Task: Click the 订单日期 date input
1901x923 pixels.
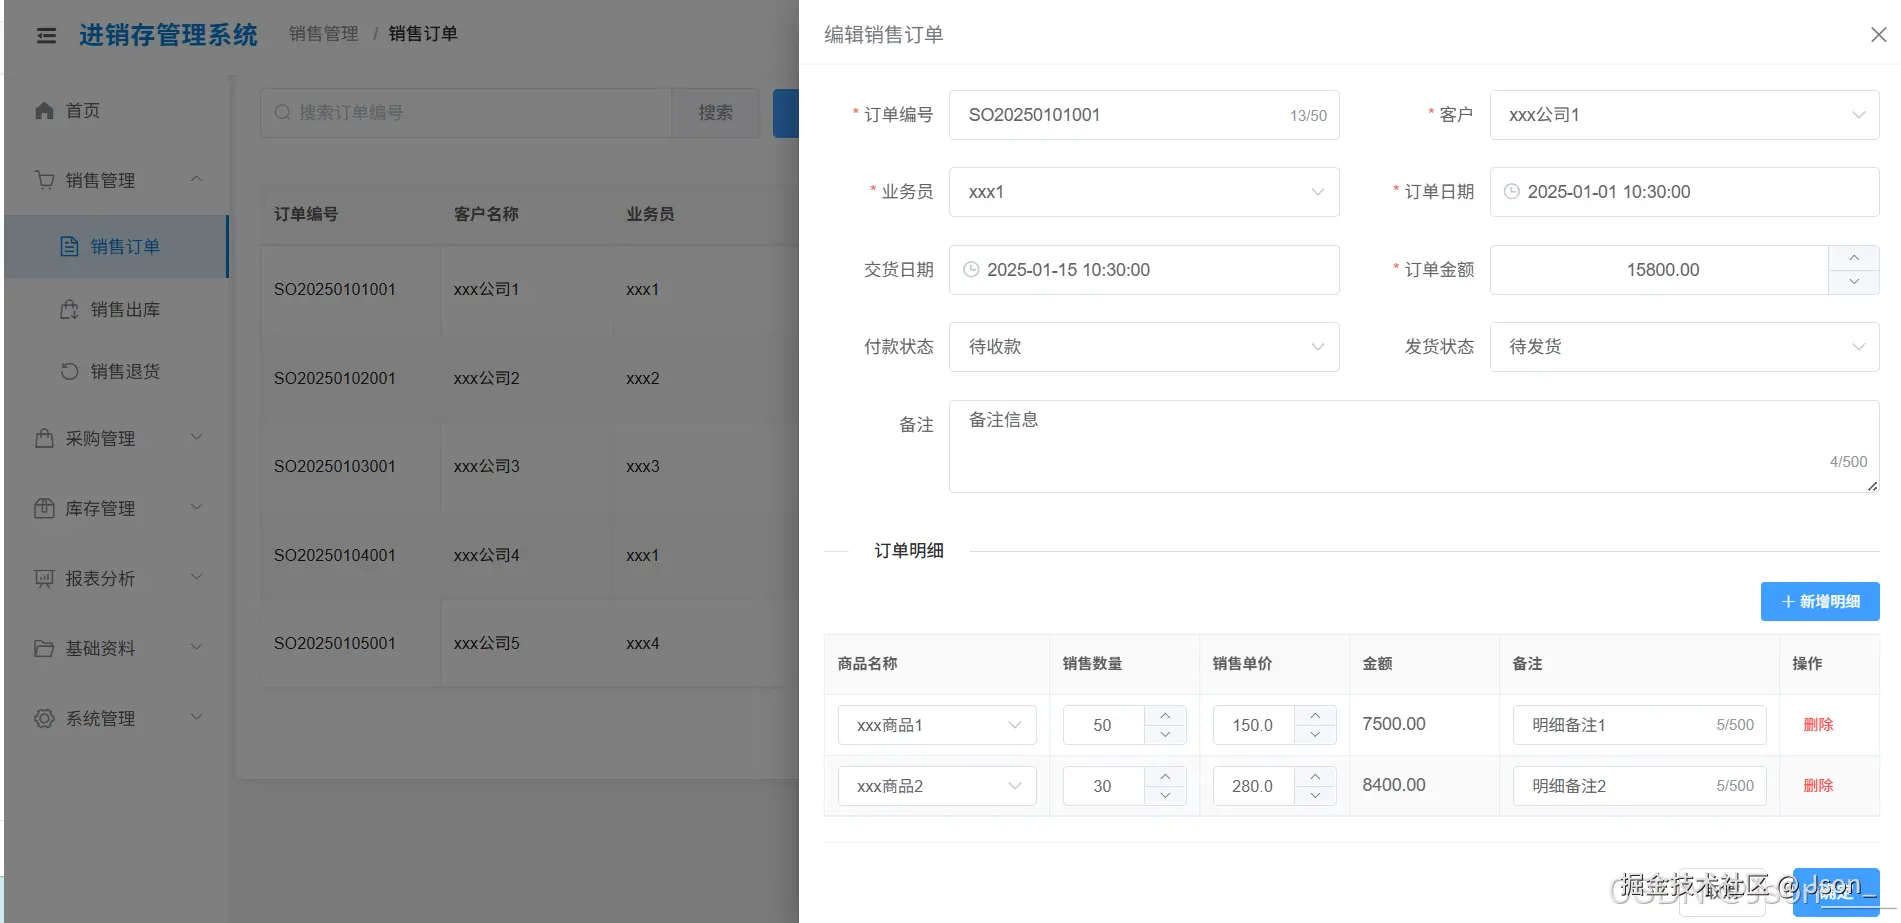Action: point(1684,192)
